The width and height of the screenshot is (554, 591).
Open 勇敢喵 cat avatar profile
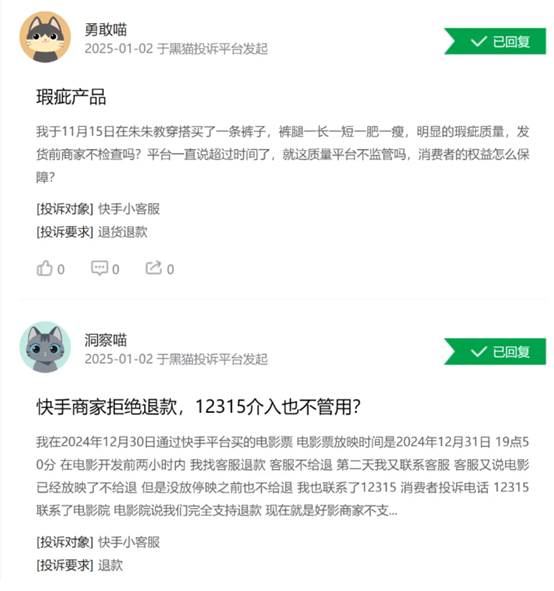pos(45,37)
